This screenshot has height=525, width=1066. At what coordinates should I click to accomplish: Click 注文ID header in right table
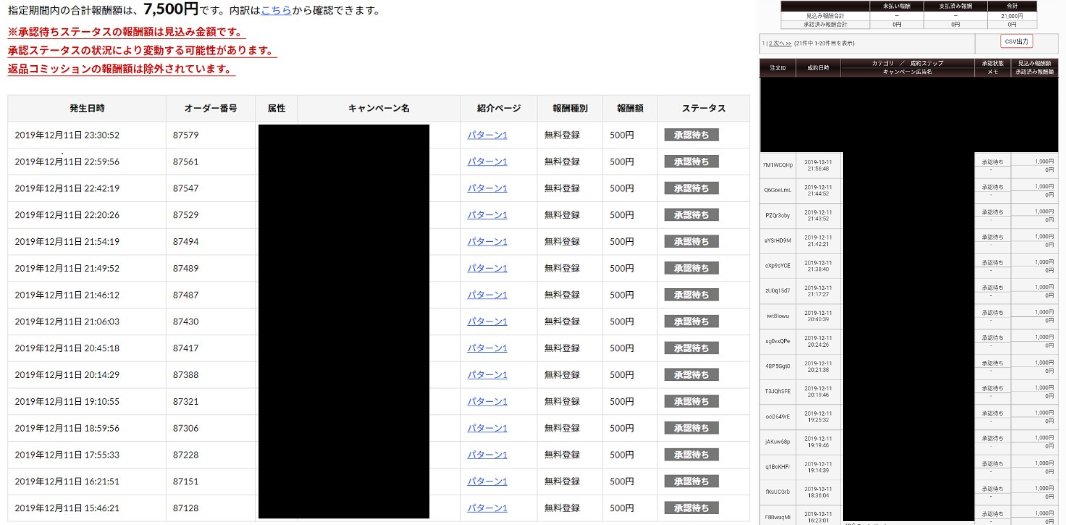point(778,67)
